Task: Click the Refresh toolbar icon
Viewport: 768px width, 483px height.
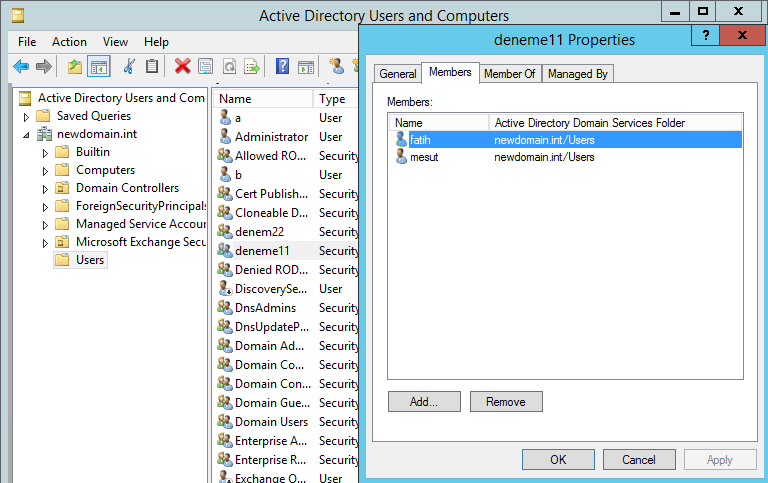Action: [229, 67]
